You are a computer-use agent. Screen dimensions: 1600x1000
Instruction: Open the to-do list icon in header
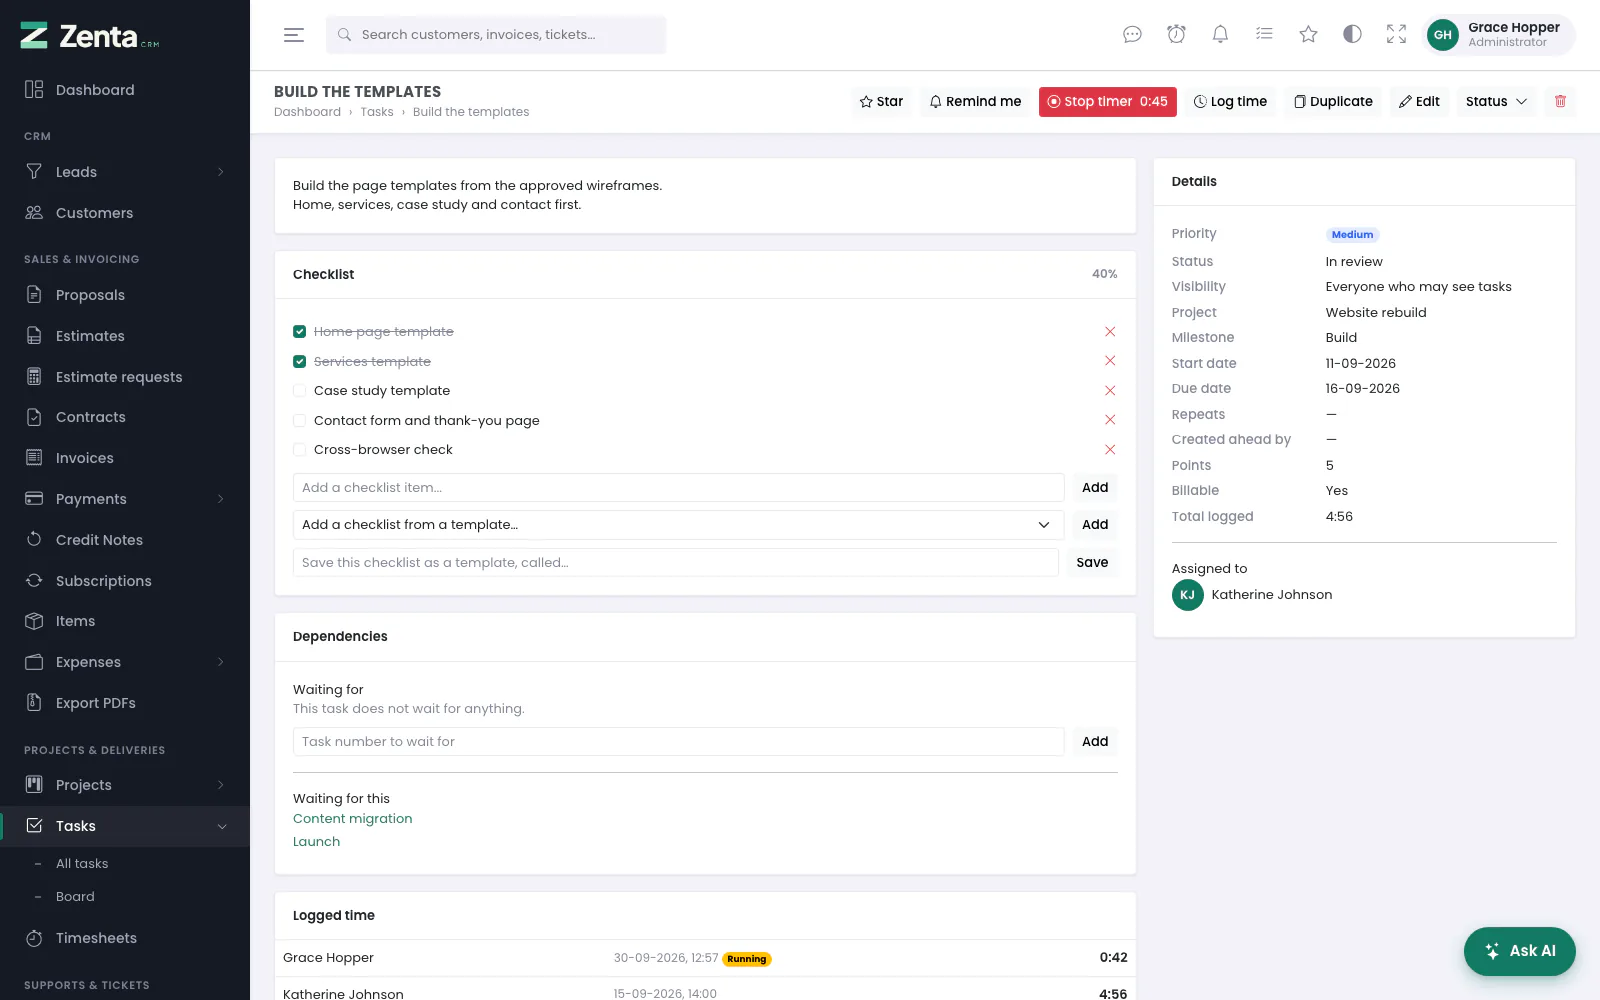tap(1264, 35)
